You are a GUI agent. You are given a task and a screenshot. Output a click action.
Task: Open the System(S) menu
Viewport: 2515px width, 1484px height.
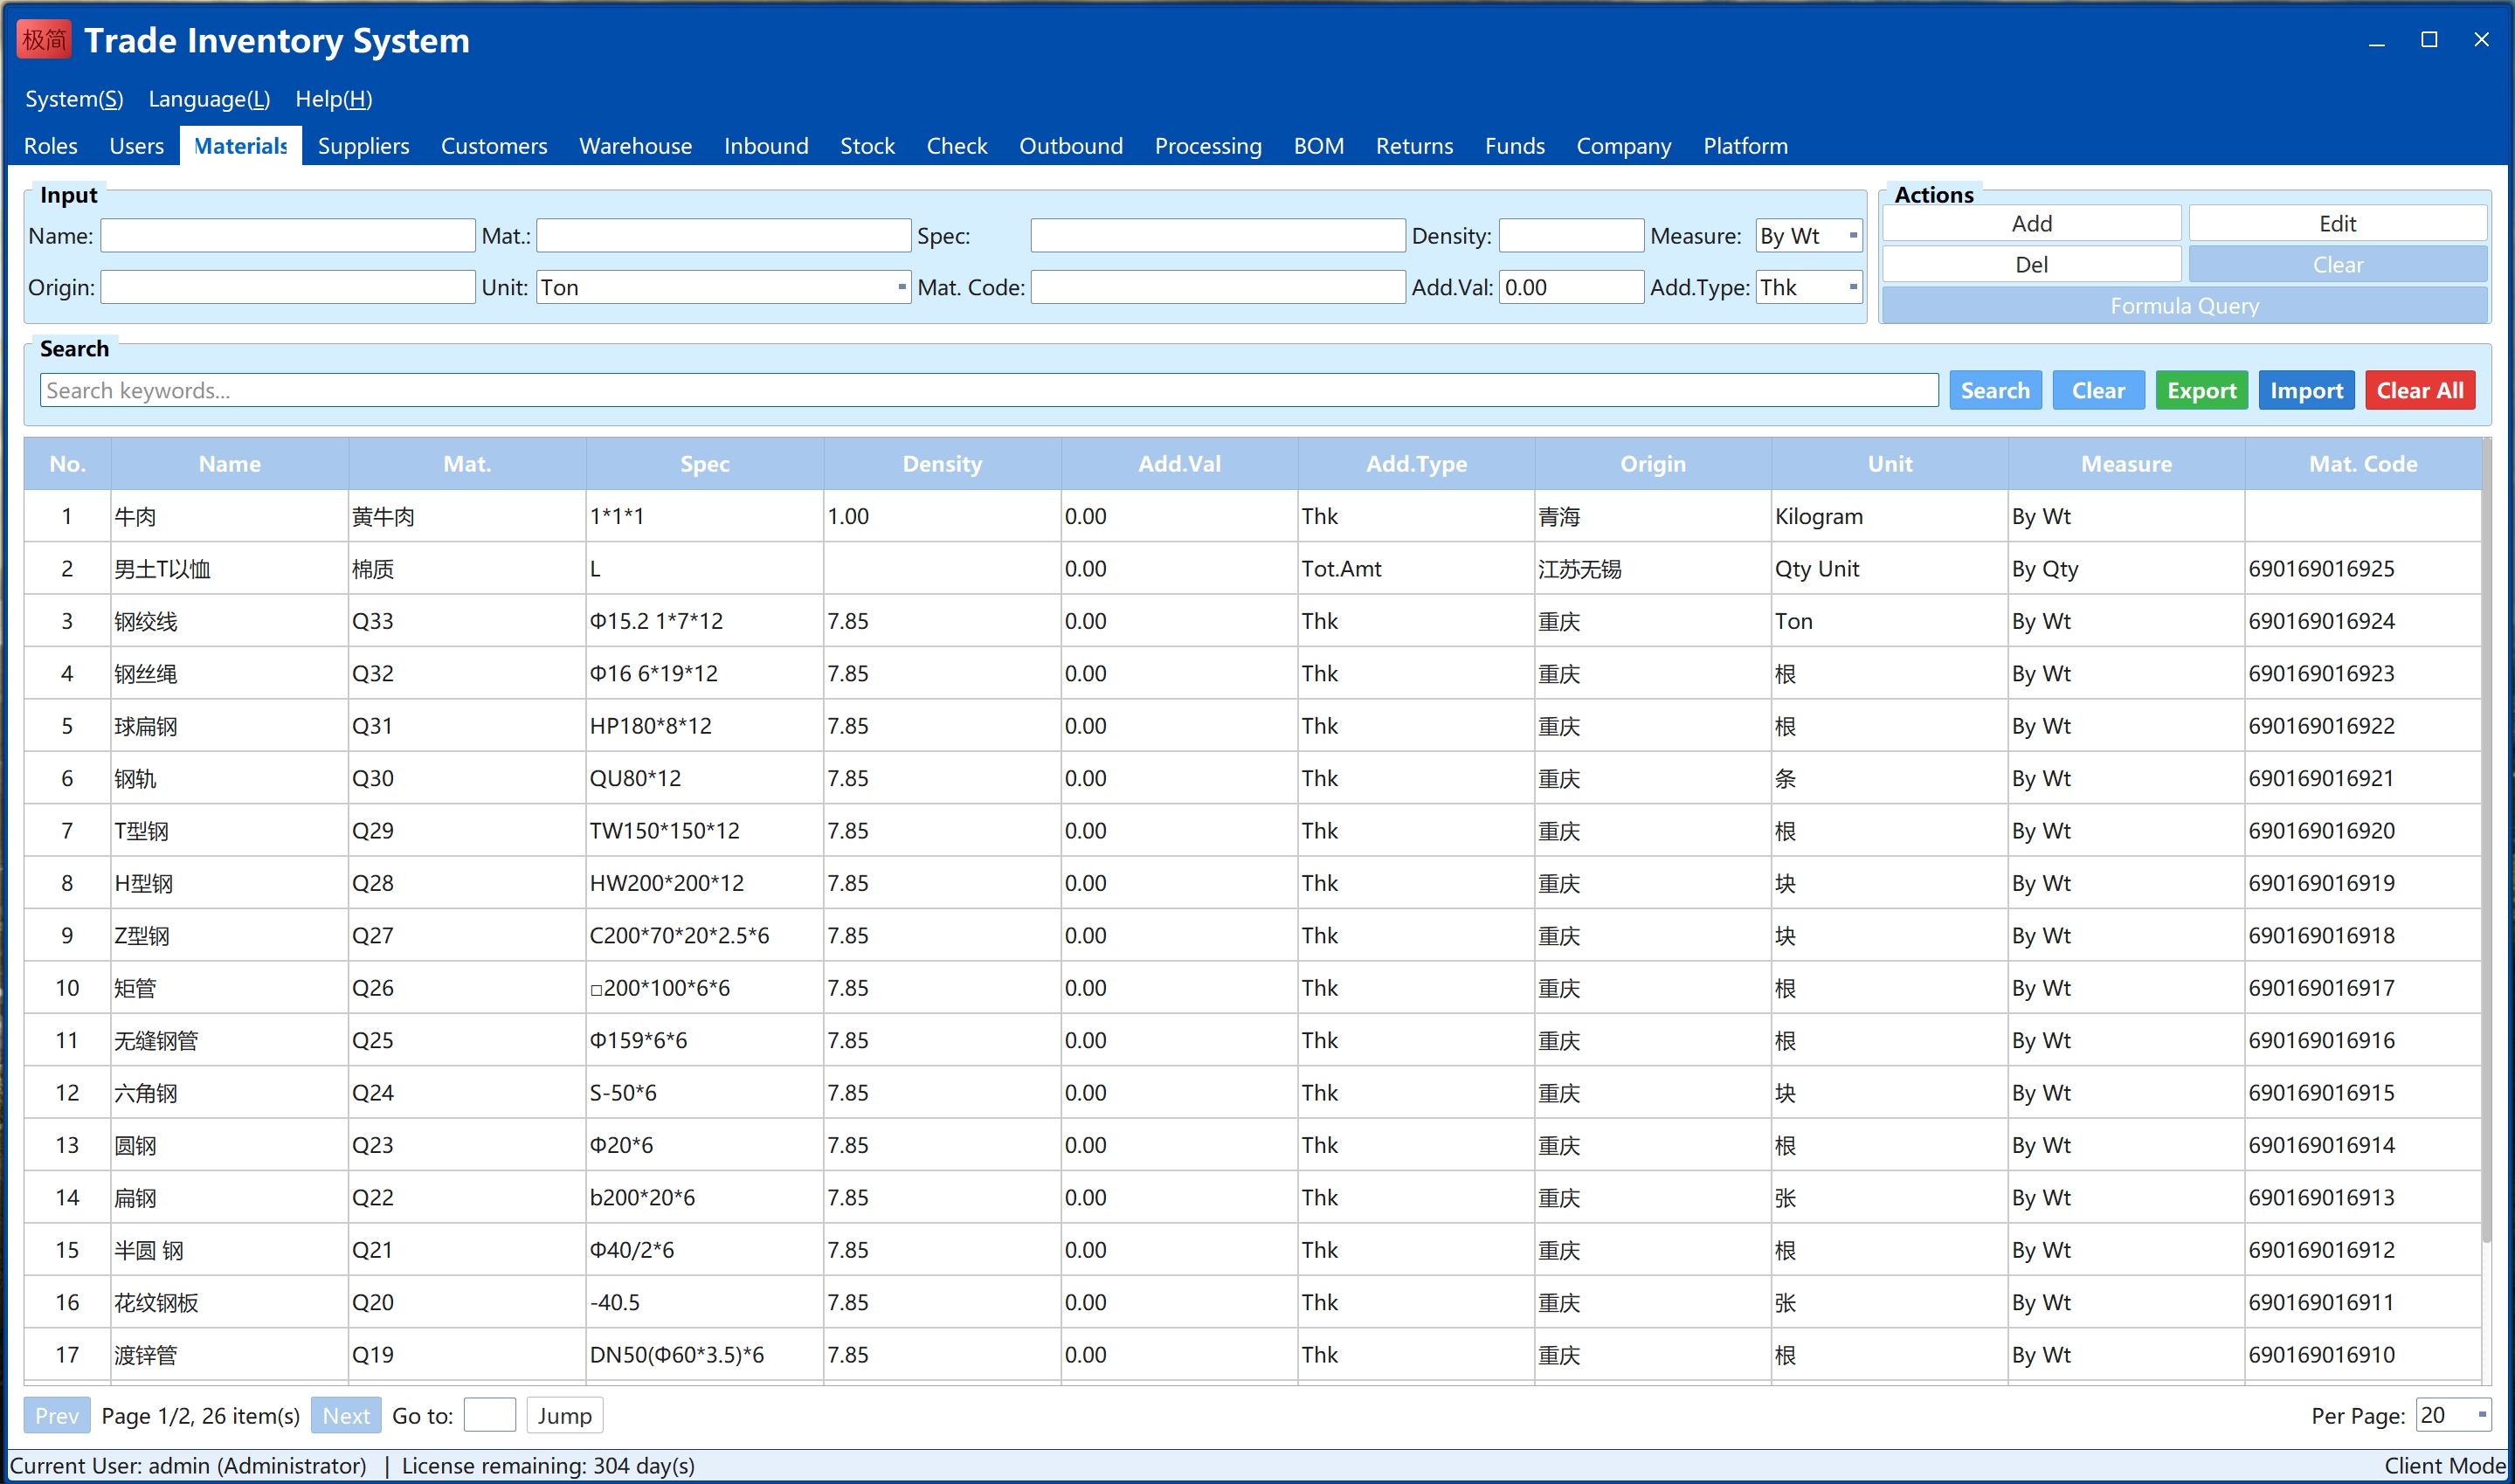74,99
